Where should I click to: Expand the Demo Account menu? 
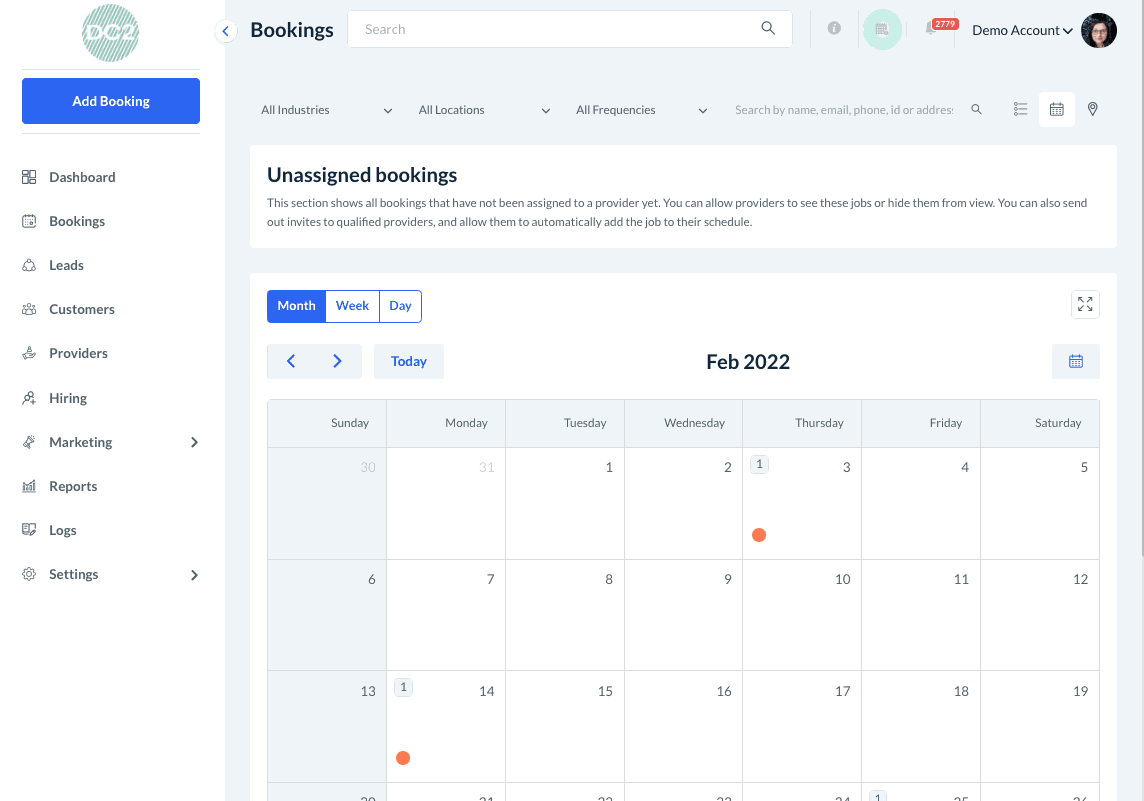click(1022, 30)
